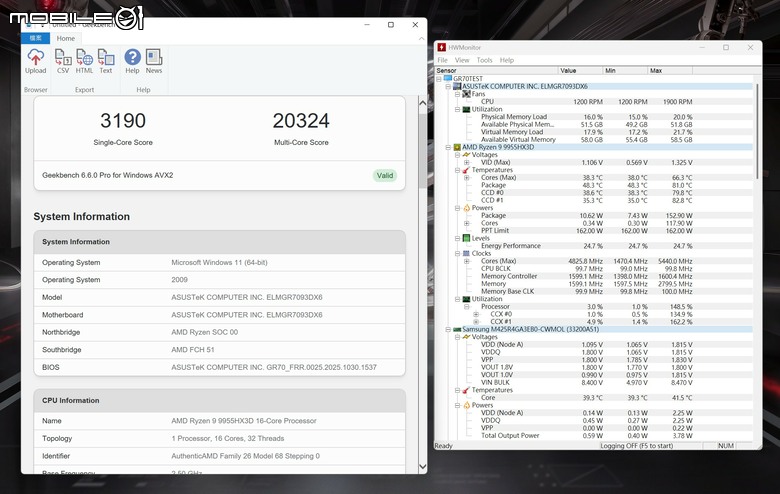Select the VIN BULK voltage row

tap(594, 383)
